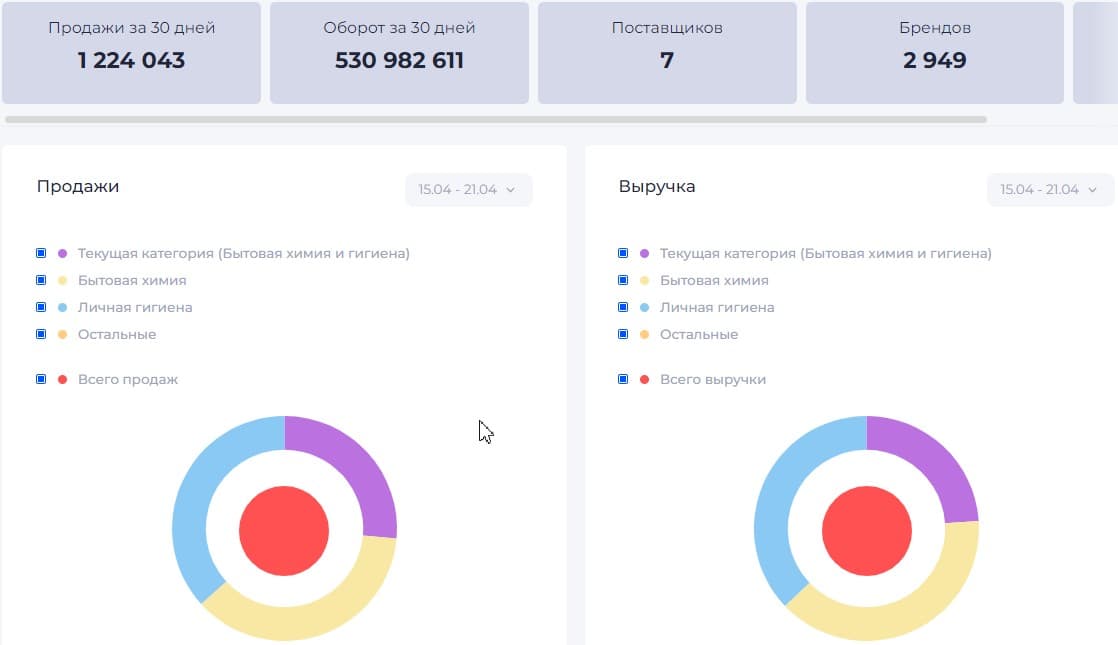Toggle 'Остальные' checkbox in Выручка panel
The width and height of the screenshot is (1118, 645).
(622, 334)
